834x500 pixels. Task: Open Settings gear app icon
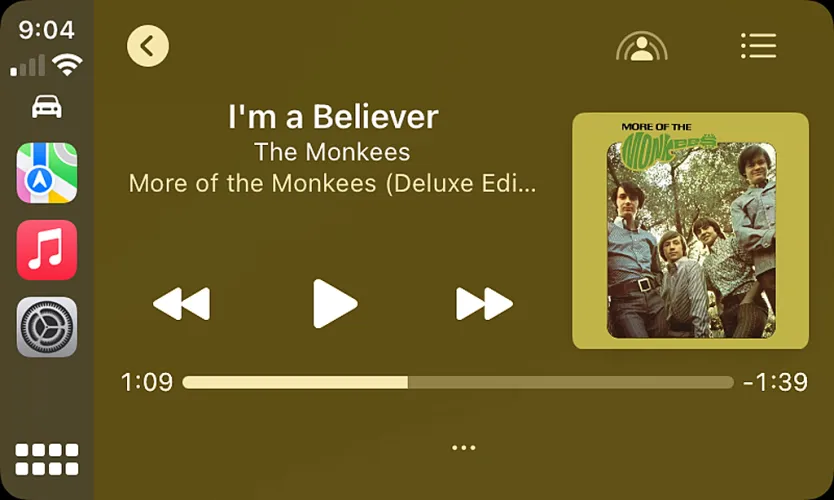click(x=47, y=327)
